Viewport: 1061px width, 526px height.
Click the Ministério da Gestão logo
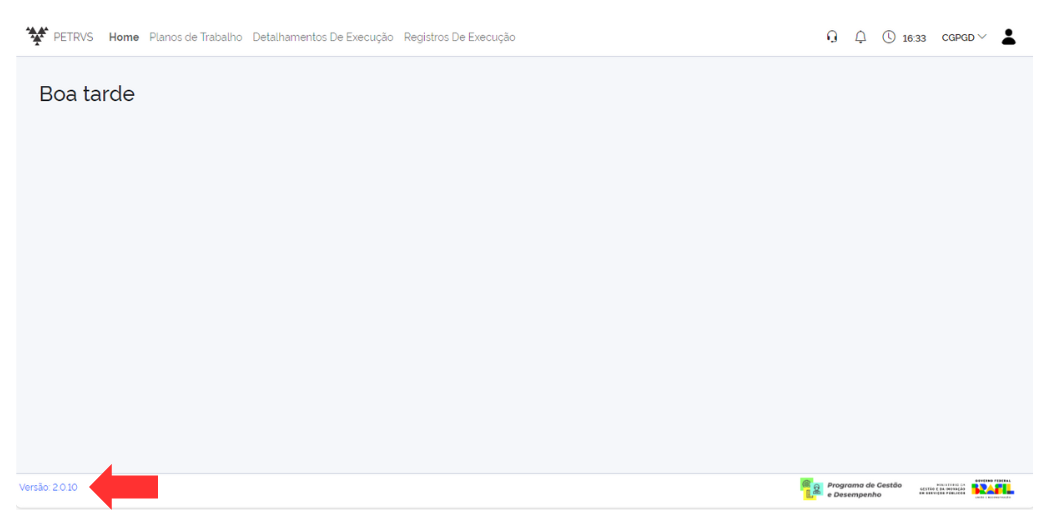point(942,489)
